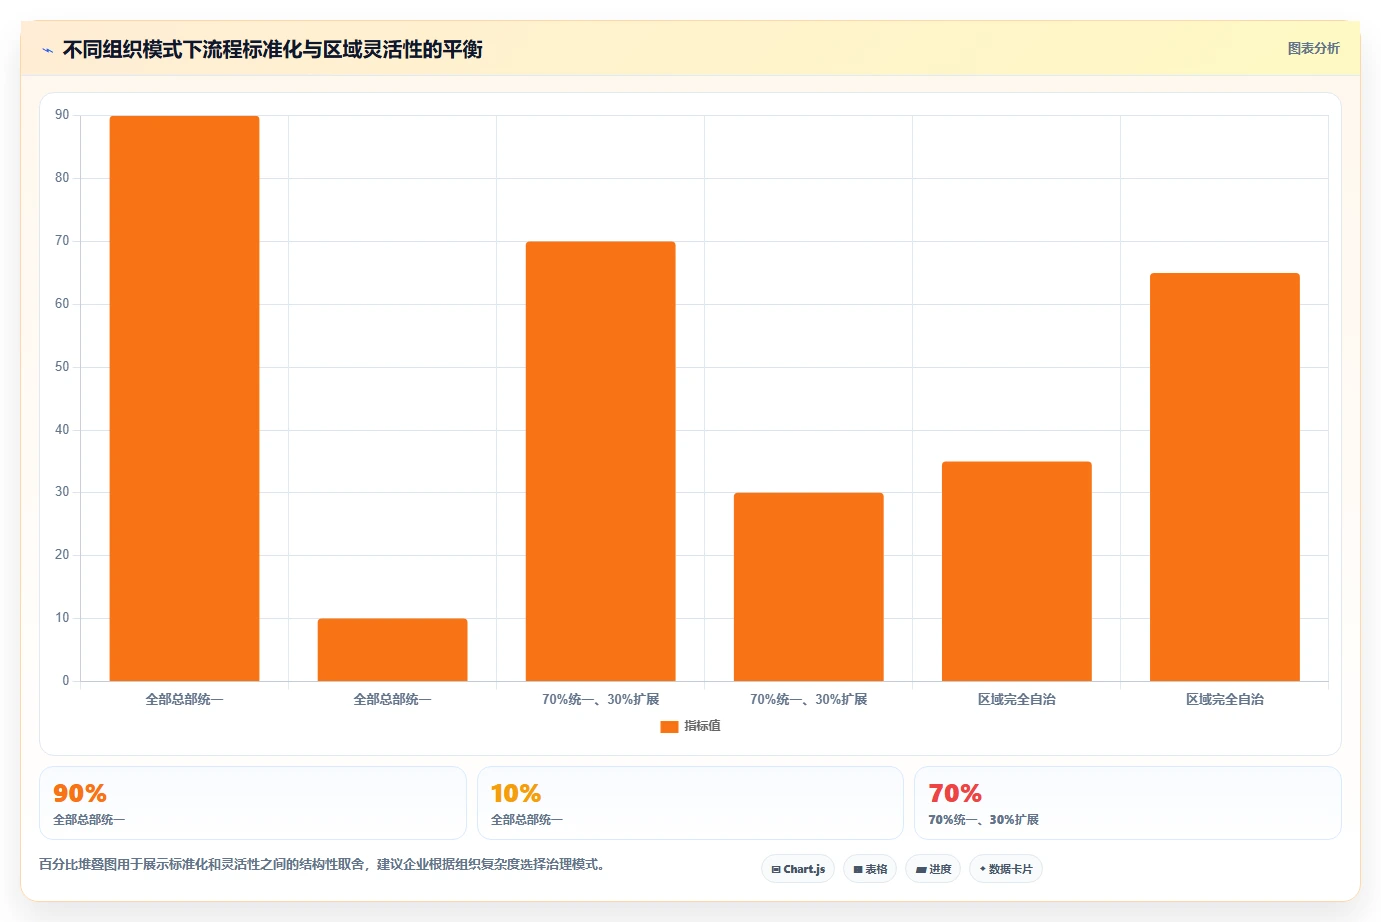Click the chart title 不同组织模式下流程标准化与区域灵活性的平衡

pos(272,49)
